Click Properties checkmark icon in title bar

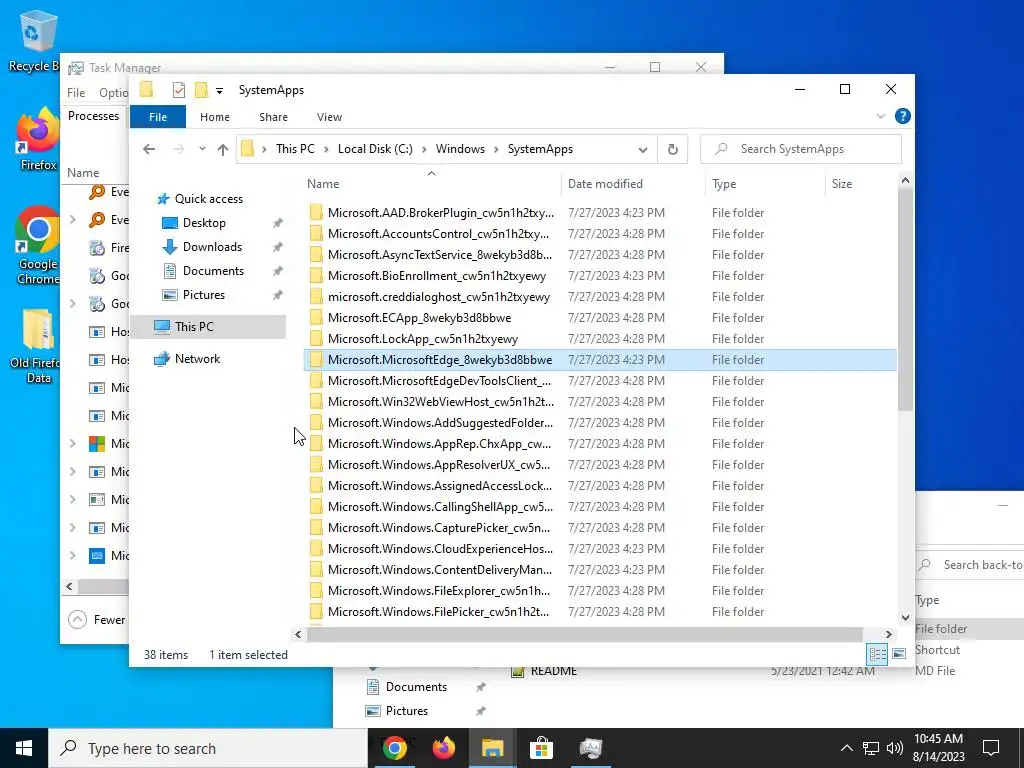tap(178, 90)
